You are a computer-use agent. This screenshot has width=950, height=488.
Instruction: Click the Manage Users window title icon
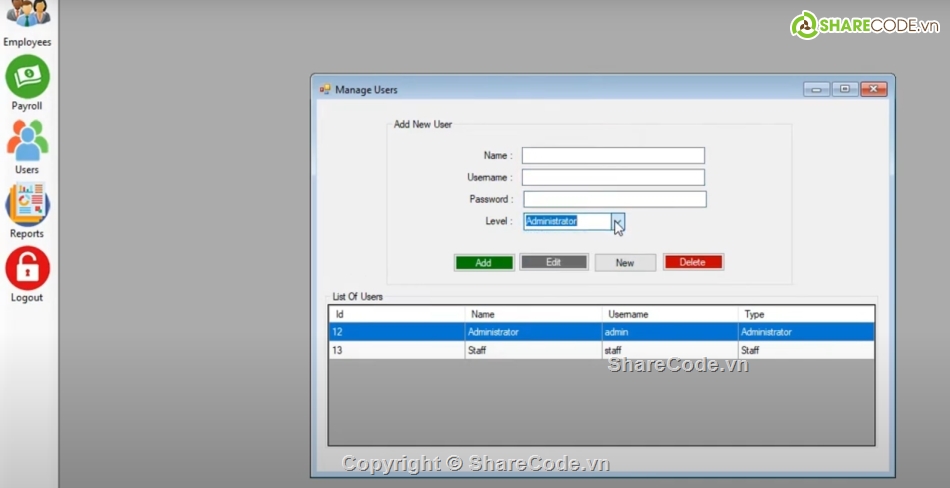pos(325,90)
